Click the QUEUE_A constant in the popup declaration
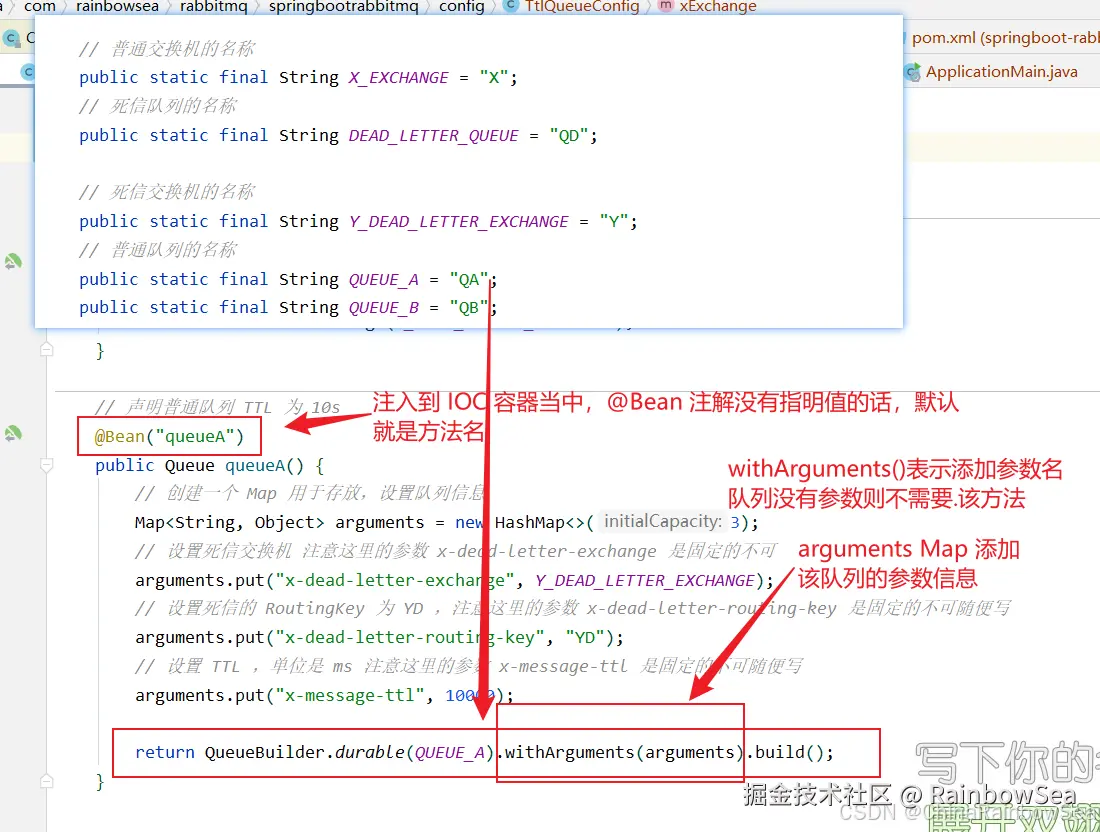 click(x=384, y=280)
